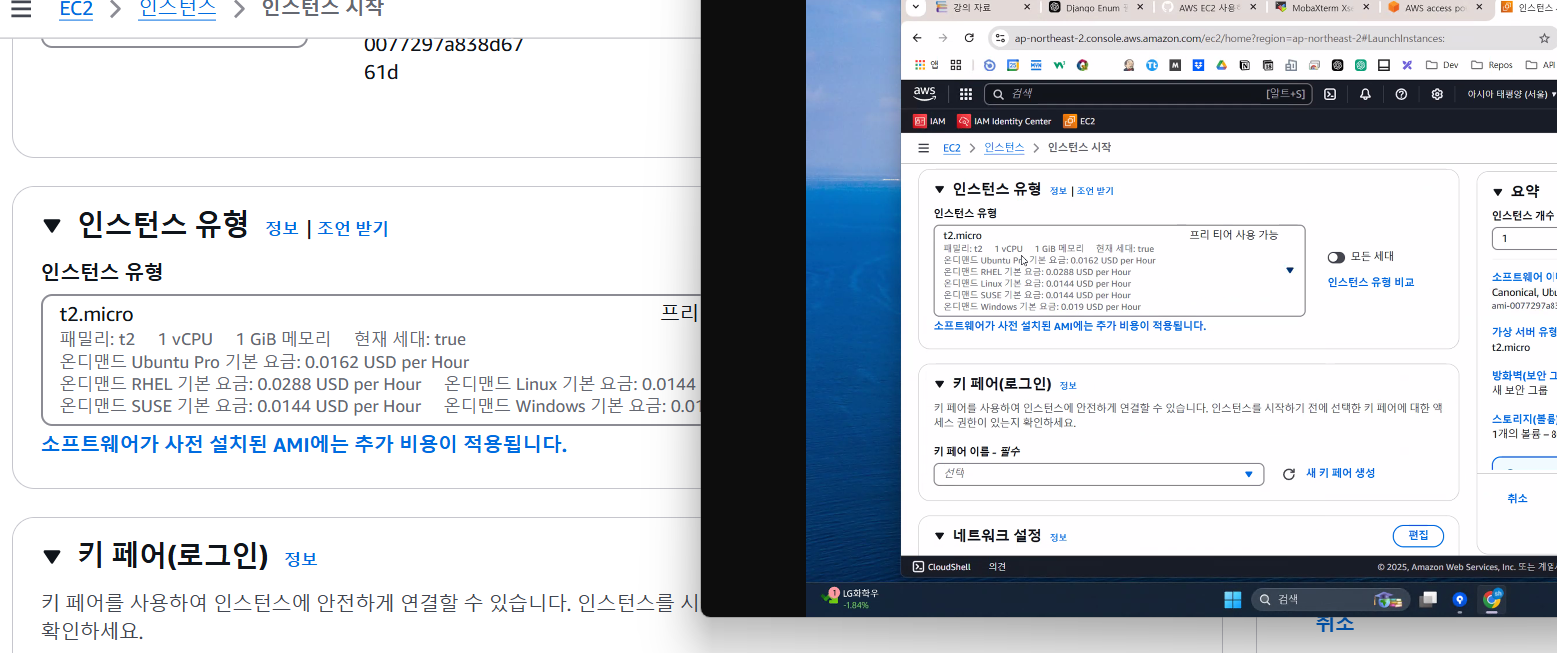This screenshot has height=653, width=1557.
Task: Open LG화학우 stock widget on taskbar
Action: pos(849,598)
